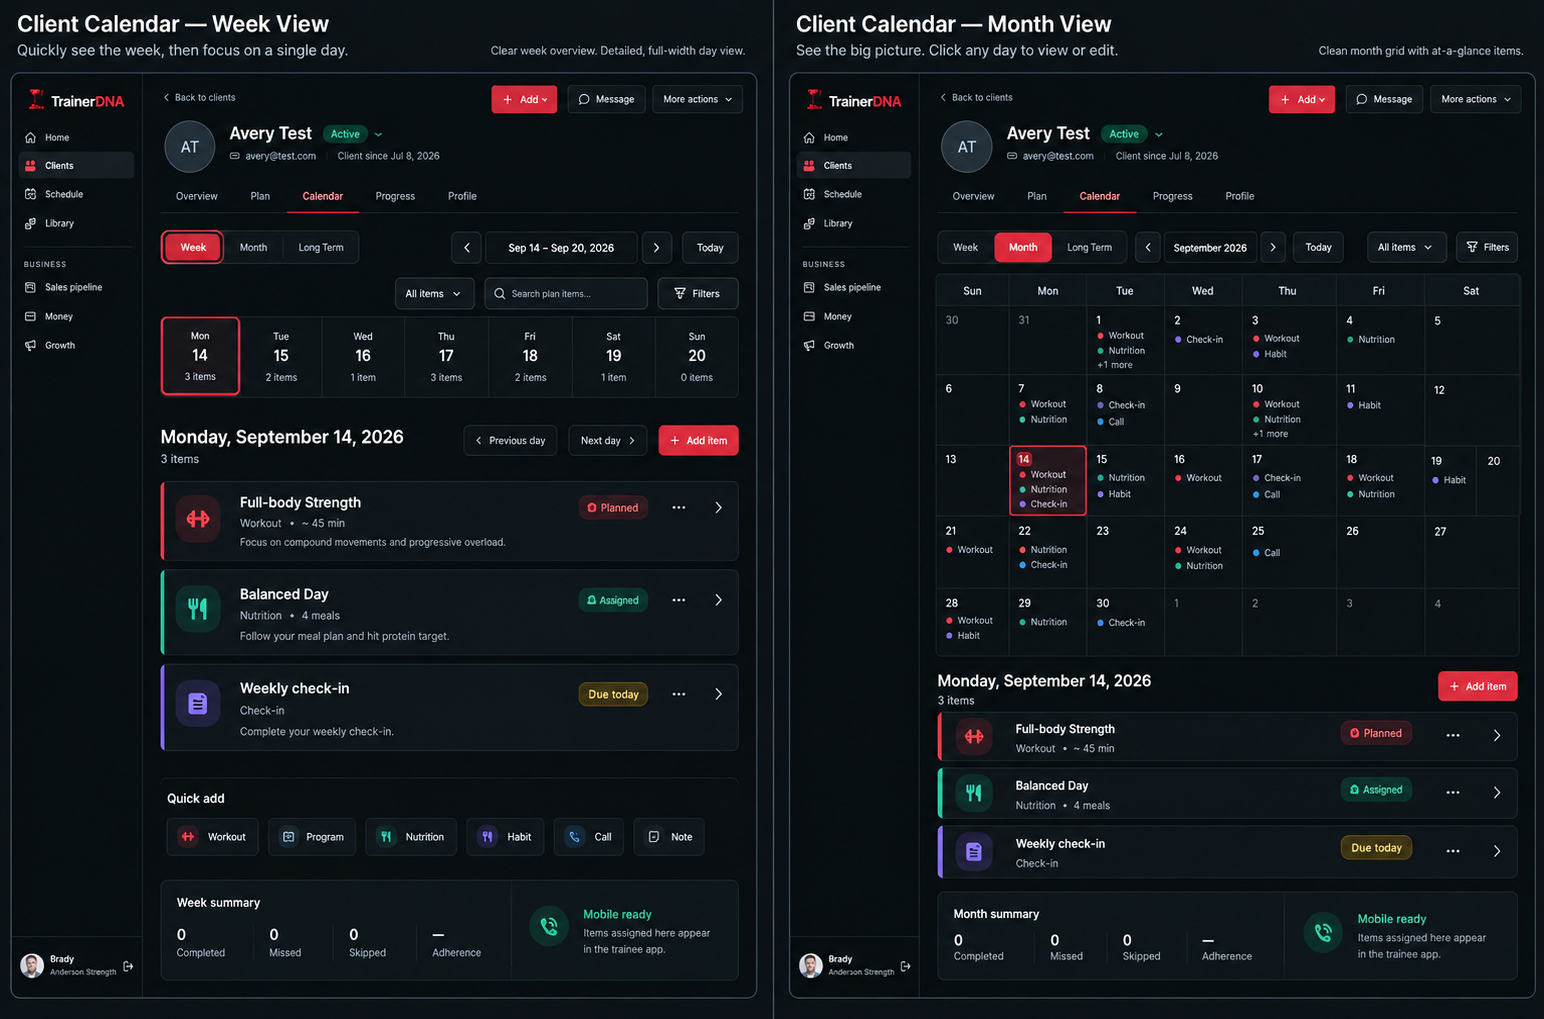Click the logout icon beside Brady in Week View
Image resolution: width=1544 pixels, height=1019 pixels.
point(128,966)
